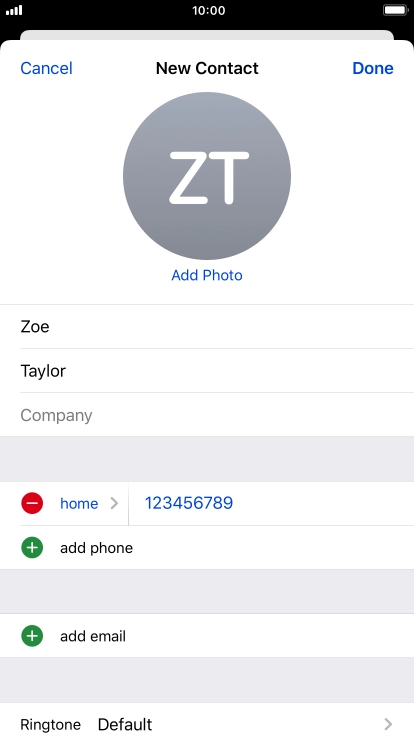The width and height of the screenshot is (414, 736).
Task: Tap the chevron next to home label
Action: 114,503
